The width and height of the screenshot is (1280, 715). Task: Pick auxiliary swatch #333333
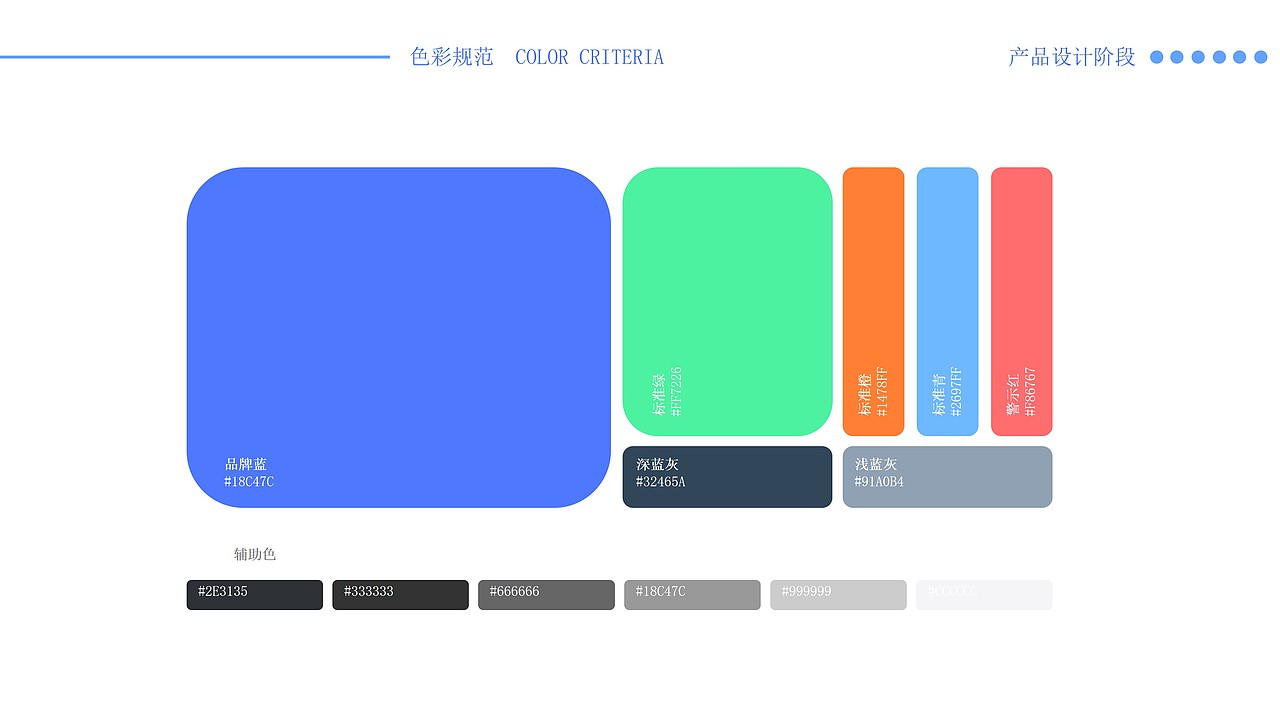coord(400,595)
